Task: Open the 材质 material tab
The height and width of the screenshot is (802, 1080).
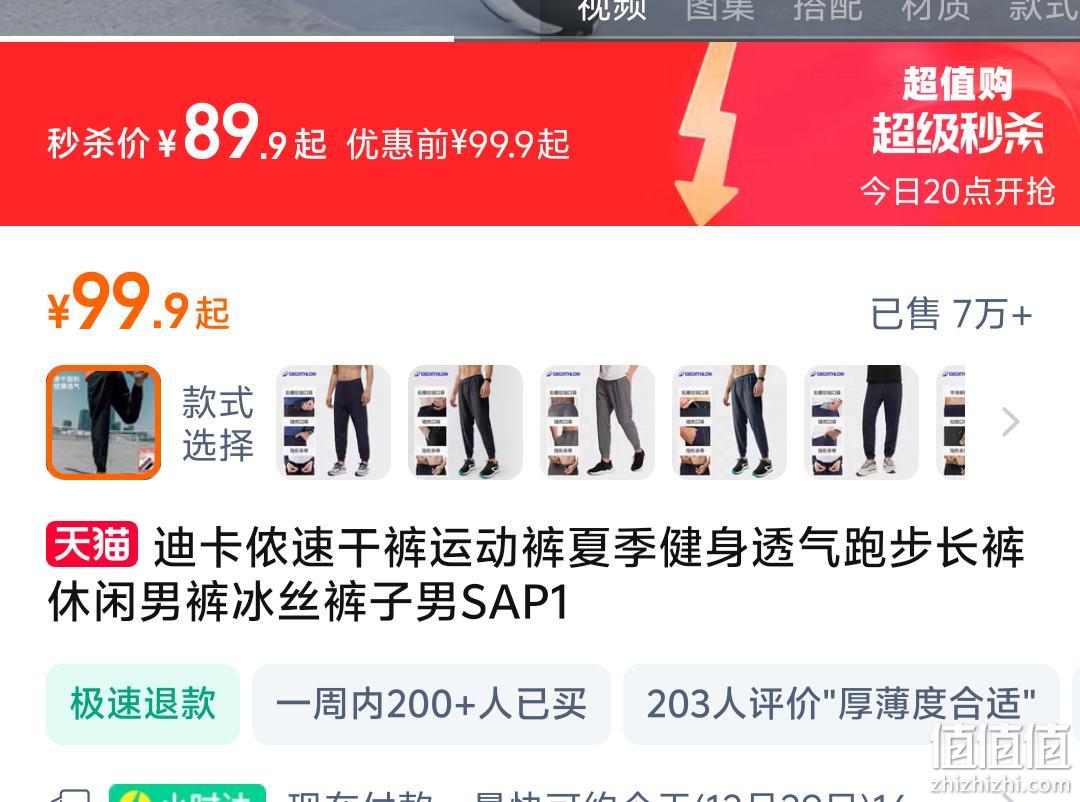Action: click(935, 9)
